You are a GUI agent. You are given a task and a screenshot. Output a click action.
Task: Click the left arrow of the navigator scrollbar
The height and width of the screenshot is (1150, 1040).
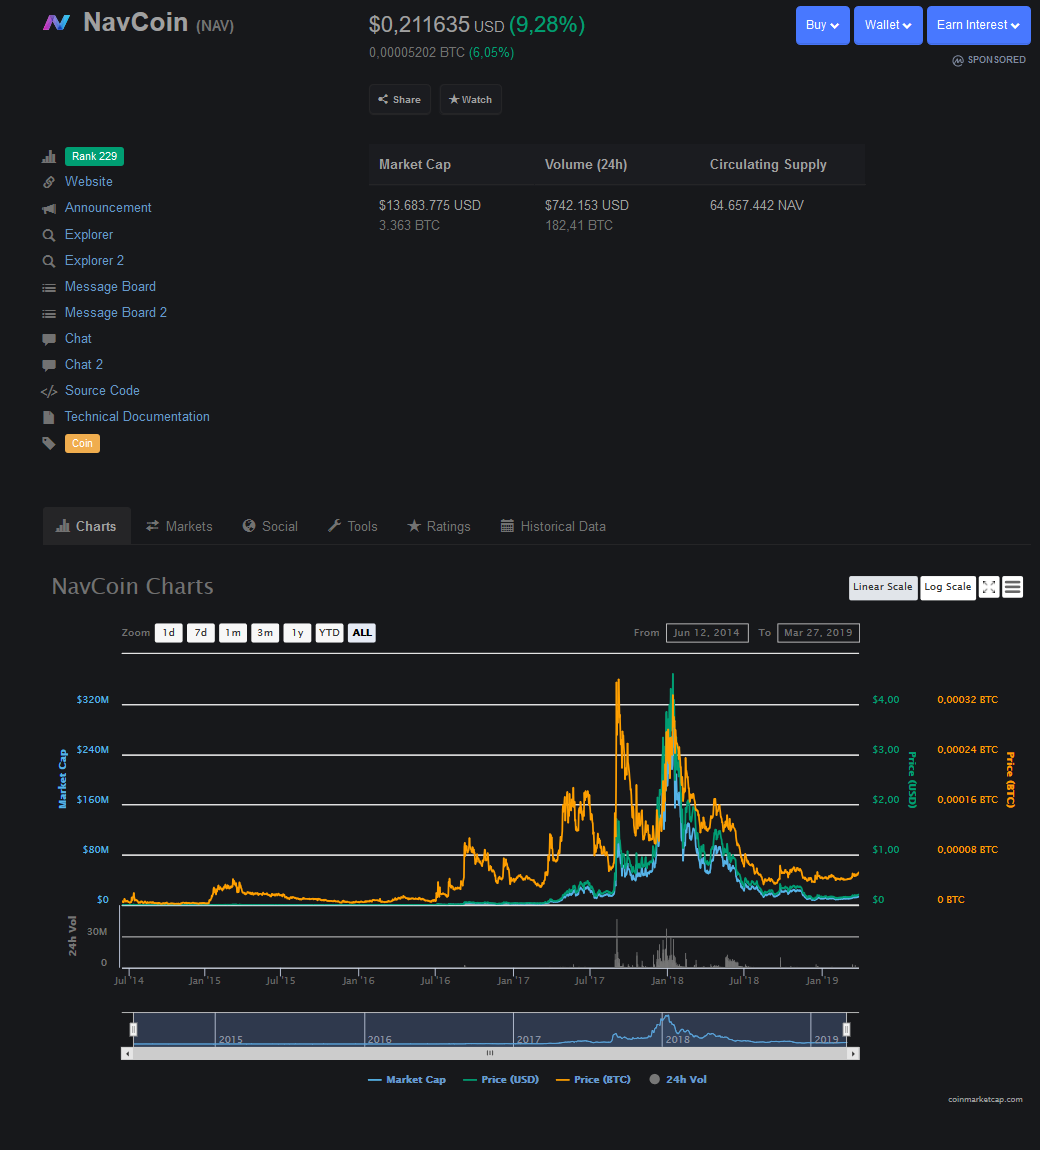point(128,1053)
